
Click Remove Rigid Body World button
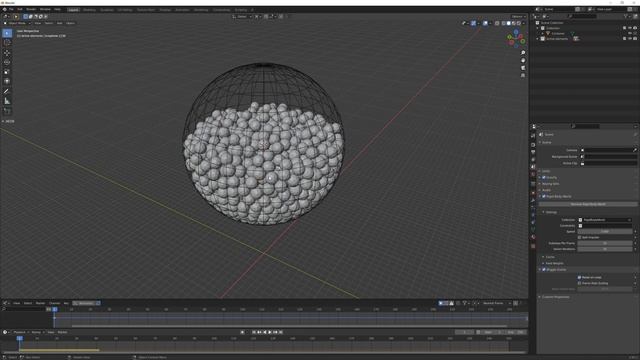pos(588,204)
